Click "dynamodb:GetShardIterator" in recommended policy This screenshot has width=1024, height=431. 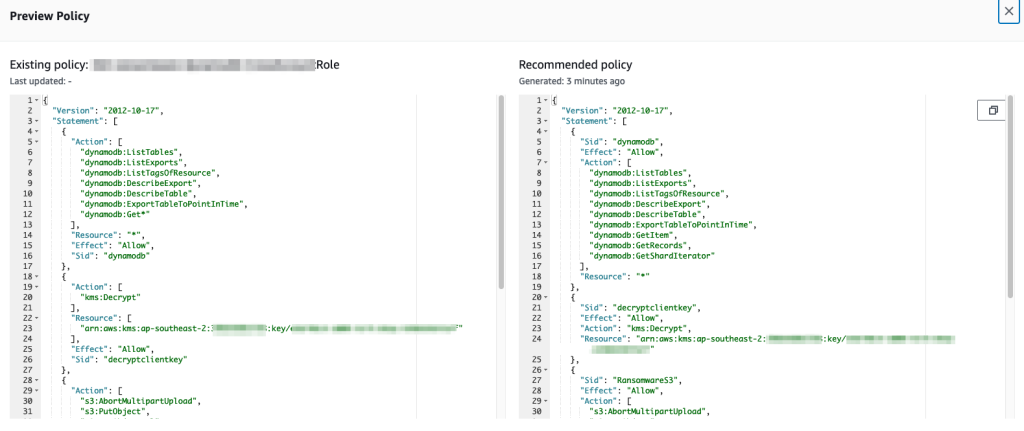[x=650, y=256]
